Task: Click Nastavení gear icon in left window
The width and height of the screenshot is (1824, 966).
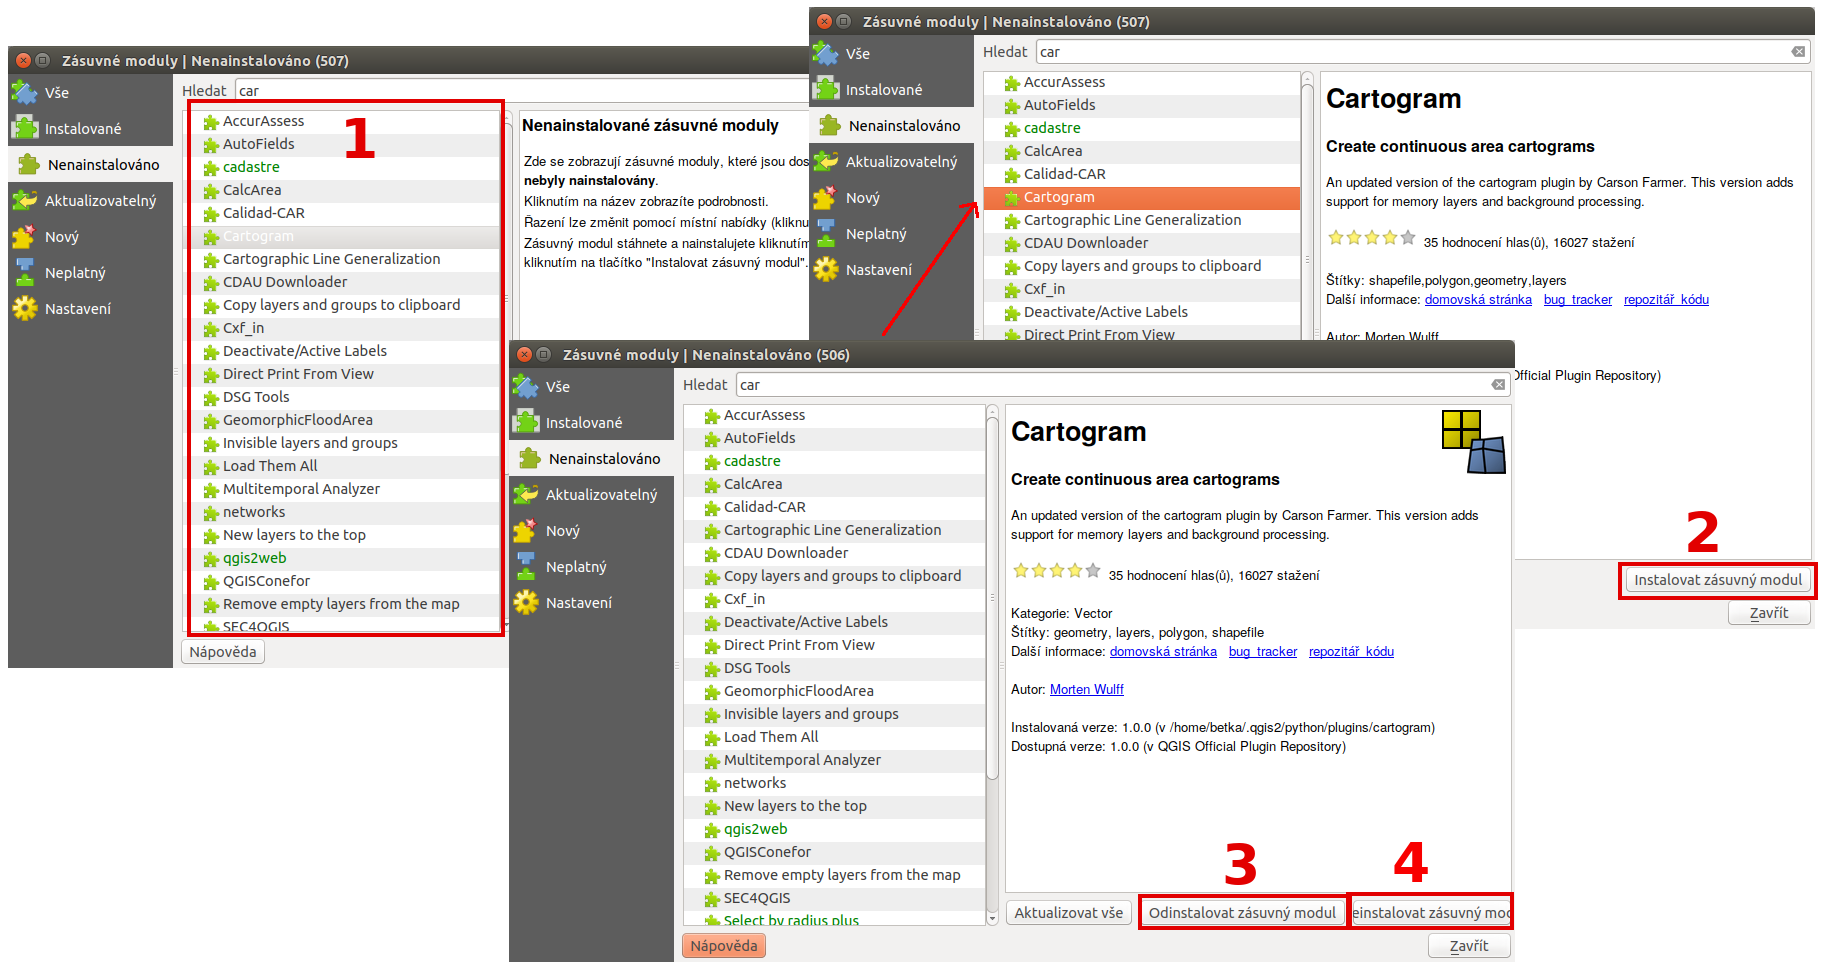Action: coord(24,308)
